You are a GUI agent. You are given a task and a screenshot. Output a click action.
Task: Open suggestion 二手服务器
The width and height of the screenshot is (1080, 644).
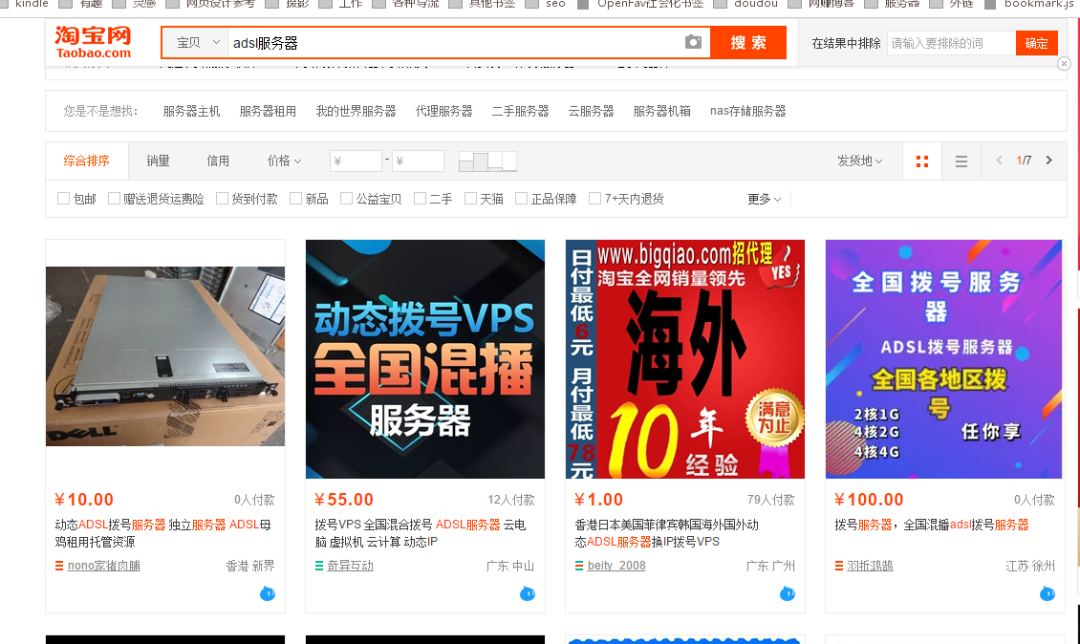pyautogui.click(x=521, y=111)
